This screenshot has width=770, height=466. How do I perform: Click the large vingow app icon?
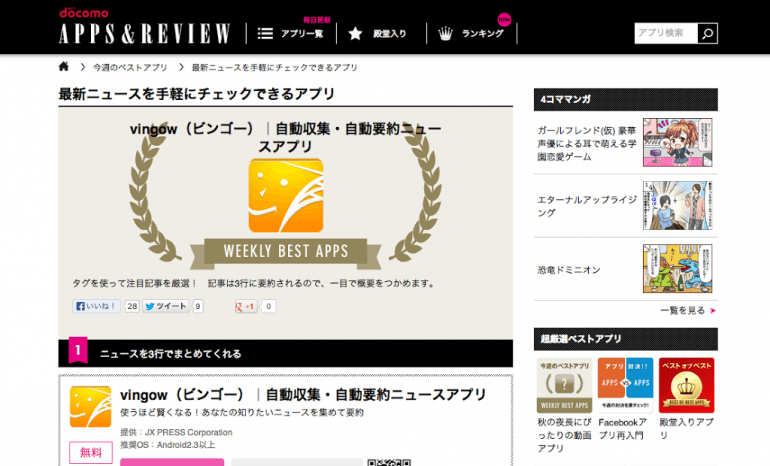[x=286, y=195]
